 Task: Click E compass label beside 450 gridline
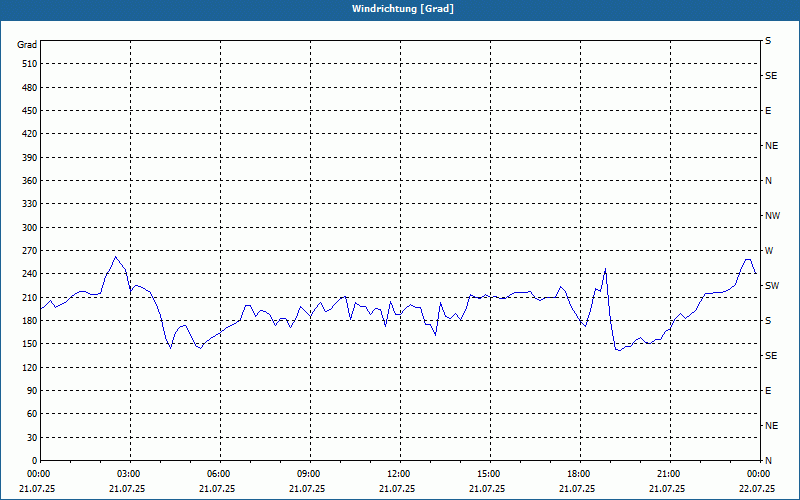point(768,111)
